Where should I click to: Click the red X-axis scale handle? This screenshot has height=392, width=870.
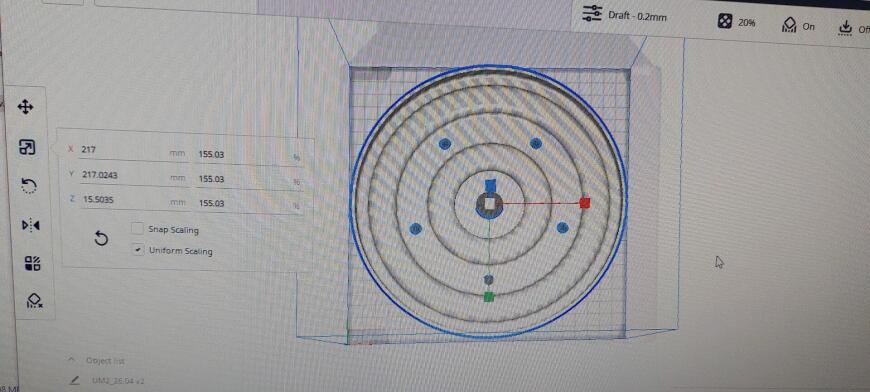click(584, 203)
